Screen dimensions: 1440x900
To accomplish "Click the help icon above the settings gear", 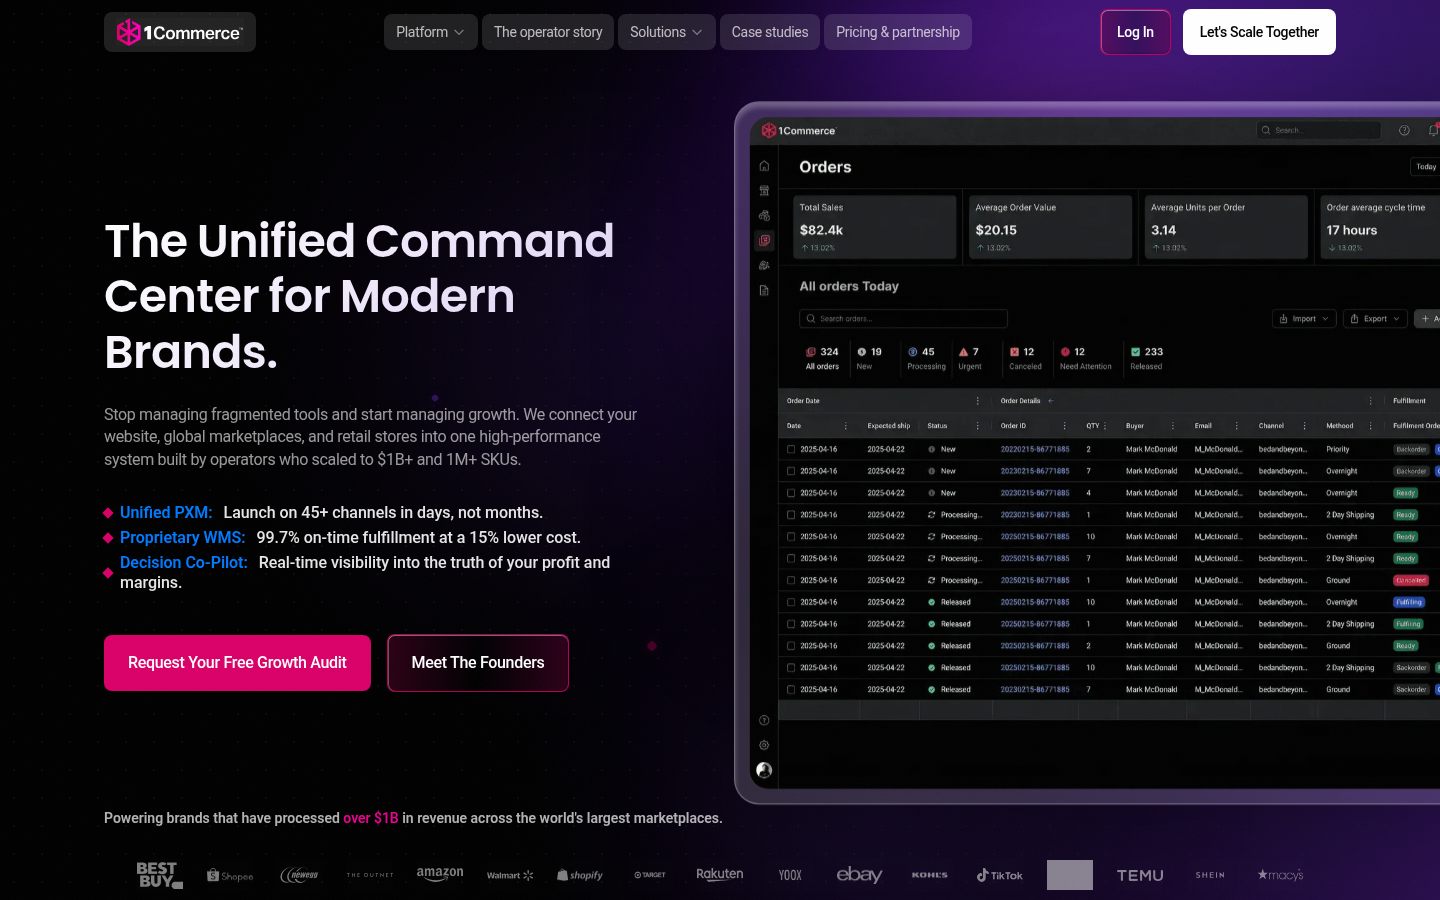I will click(x=764, y=720).
